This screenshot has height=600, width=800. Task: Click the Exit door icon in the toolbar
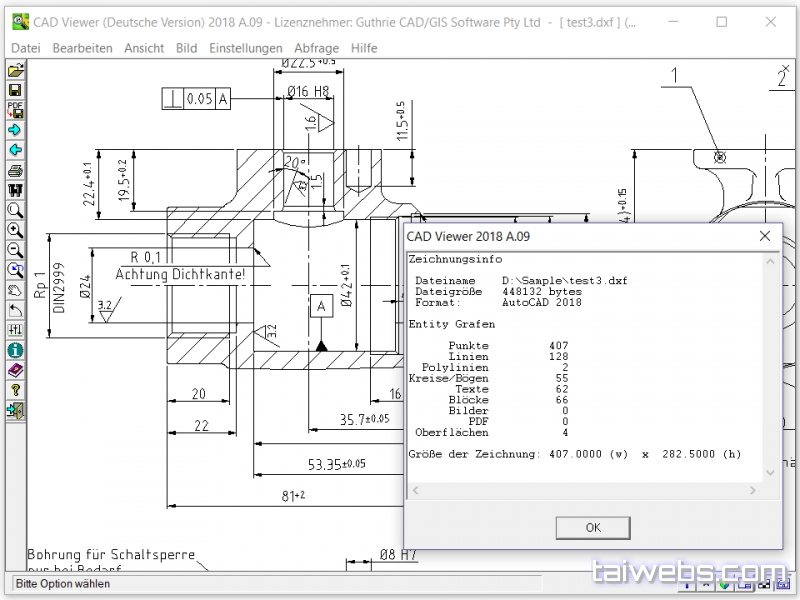[15, 410]
